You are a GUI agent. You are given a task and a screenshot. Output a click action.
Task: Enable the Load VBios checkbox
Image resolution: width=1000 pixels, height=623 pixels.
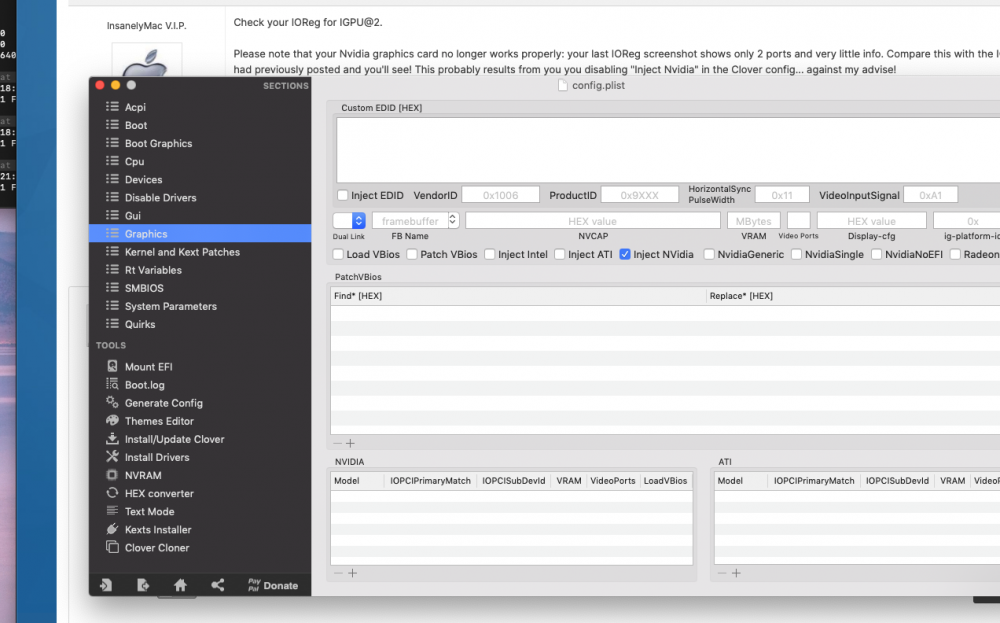[338, 254]
